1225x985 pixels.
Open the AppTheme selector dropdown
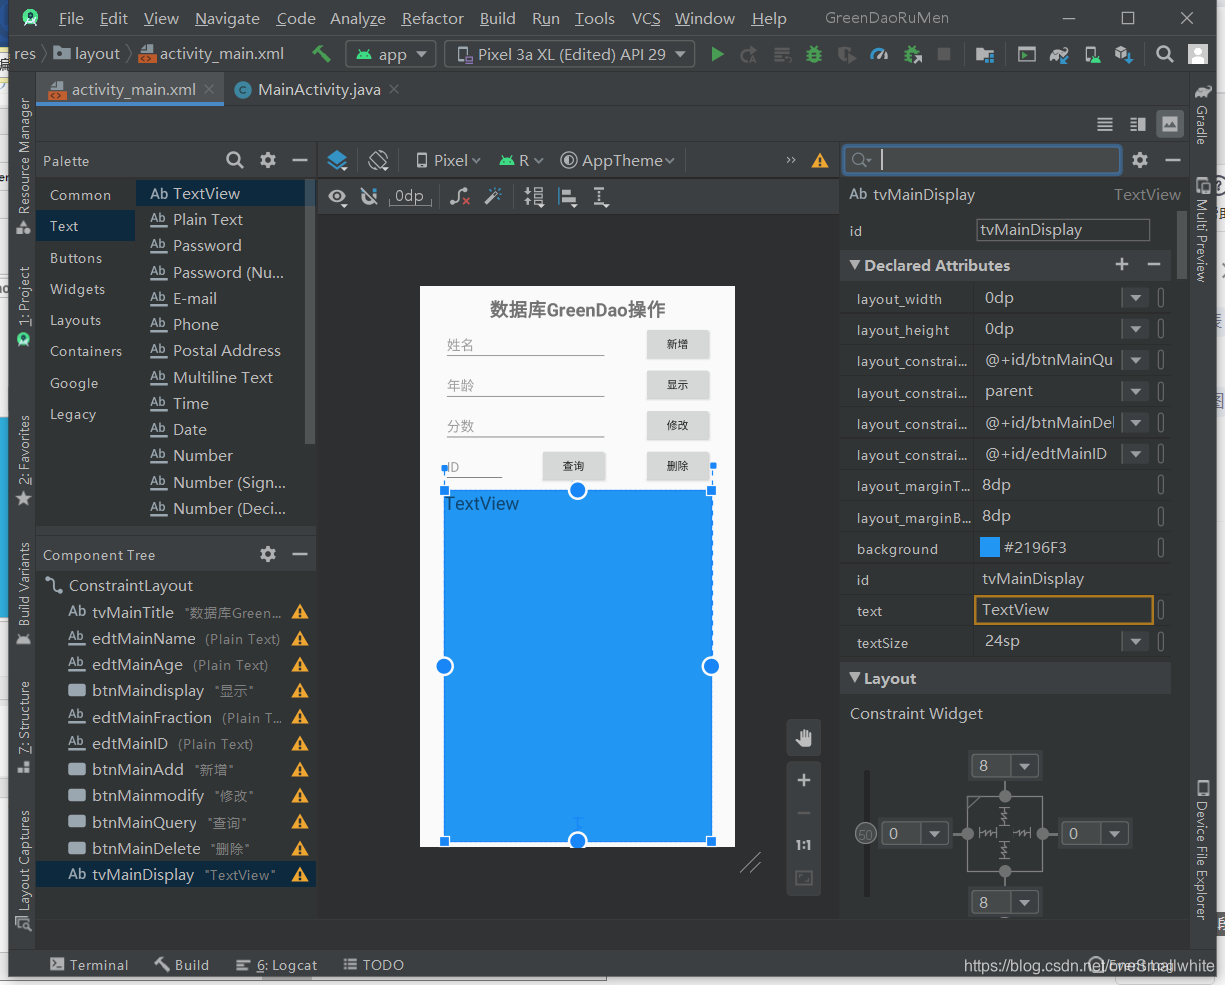coord(617,160)
